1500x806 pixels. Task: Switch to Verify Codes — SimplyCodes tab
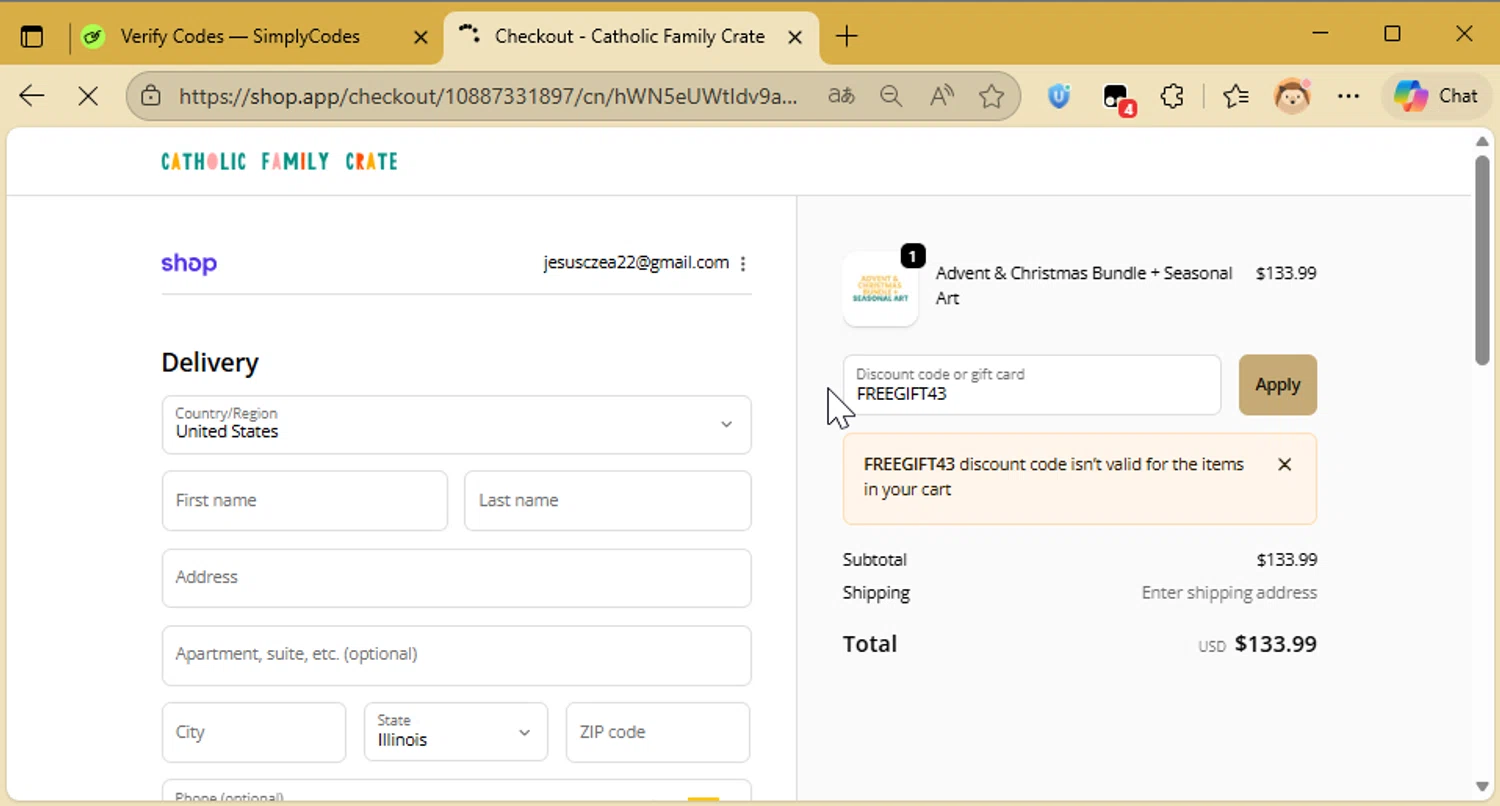point(240,37)
